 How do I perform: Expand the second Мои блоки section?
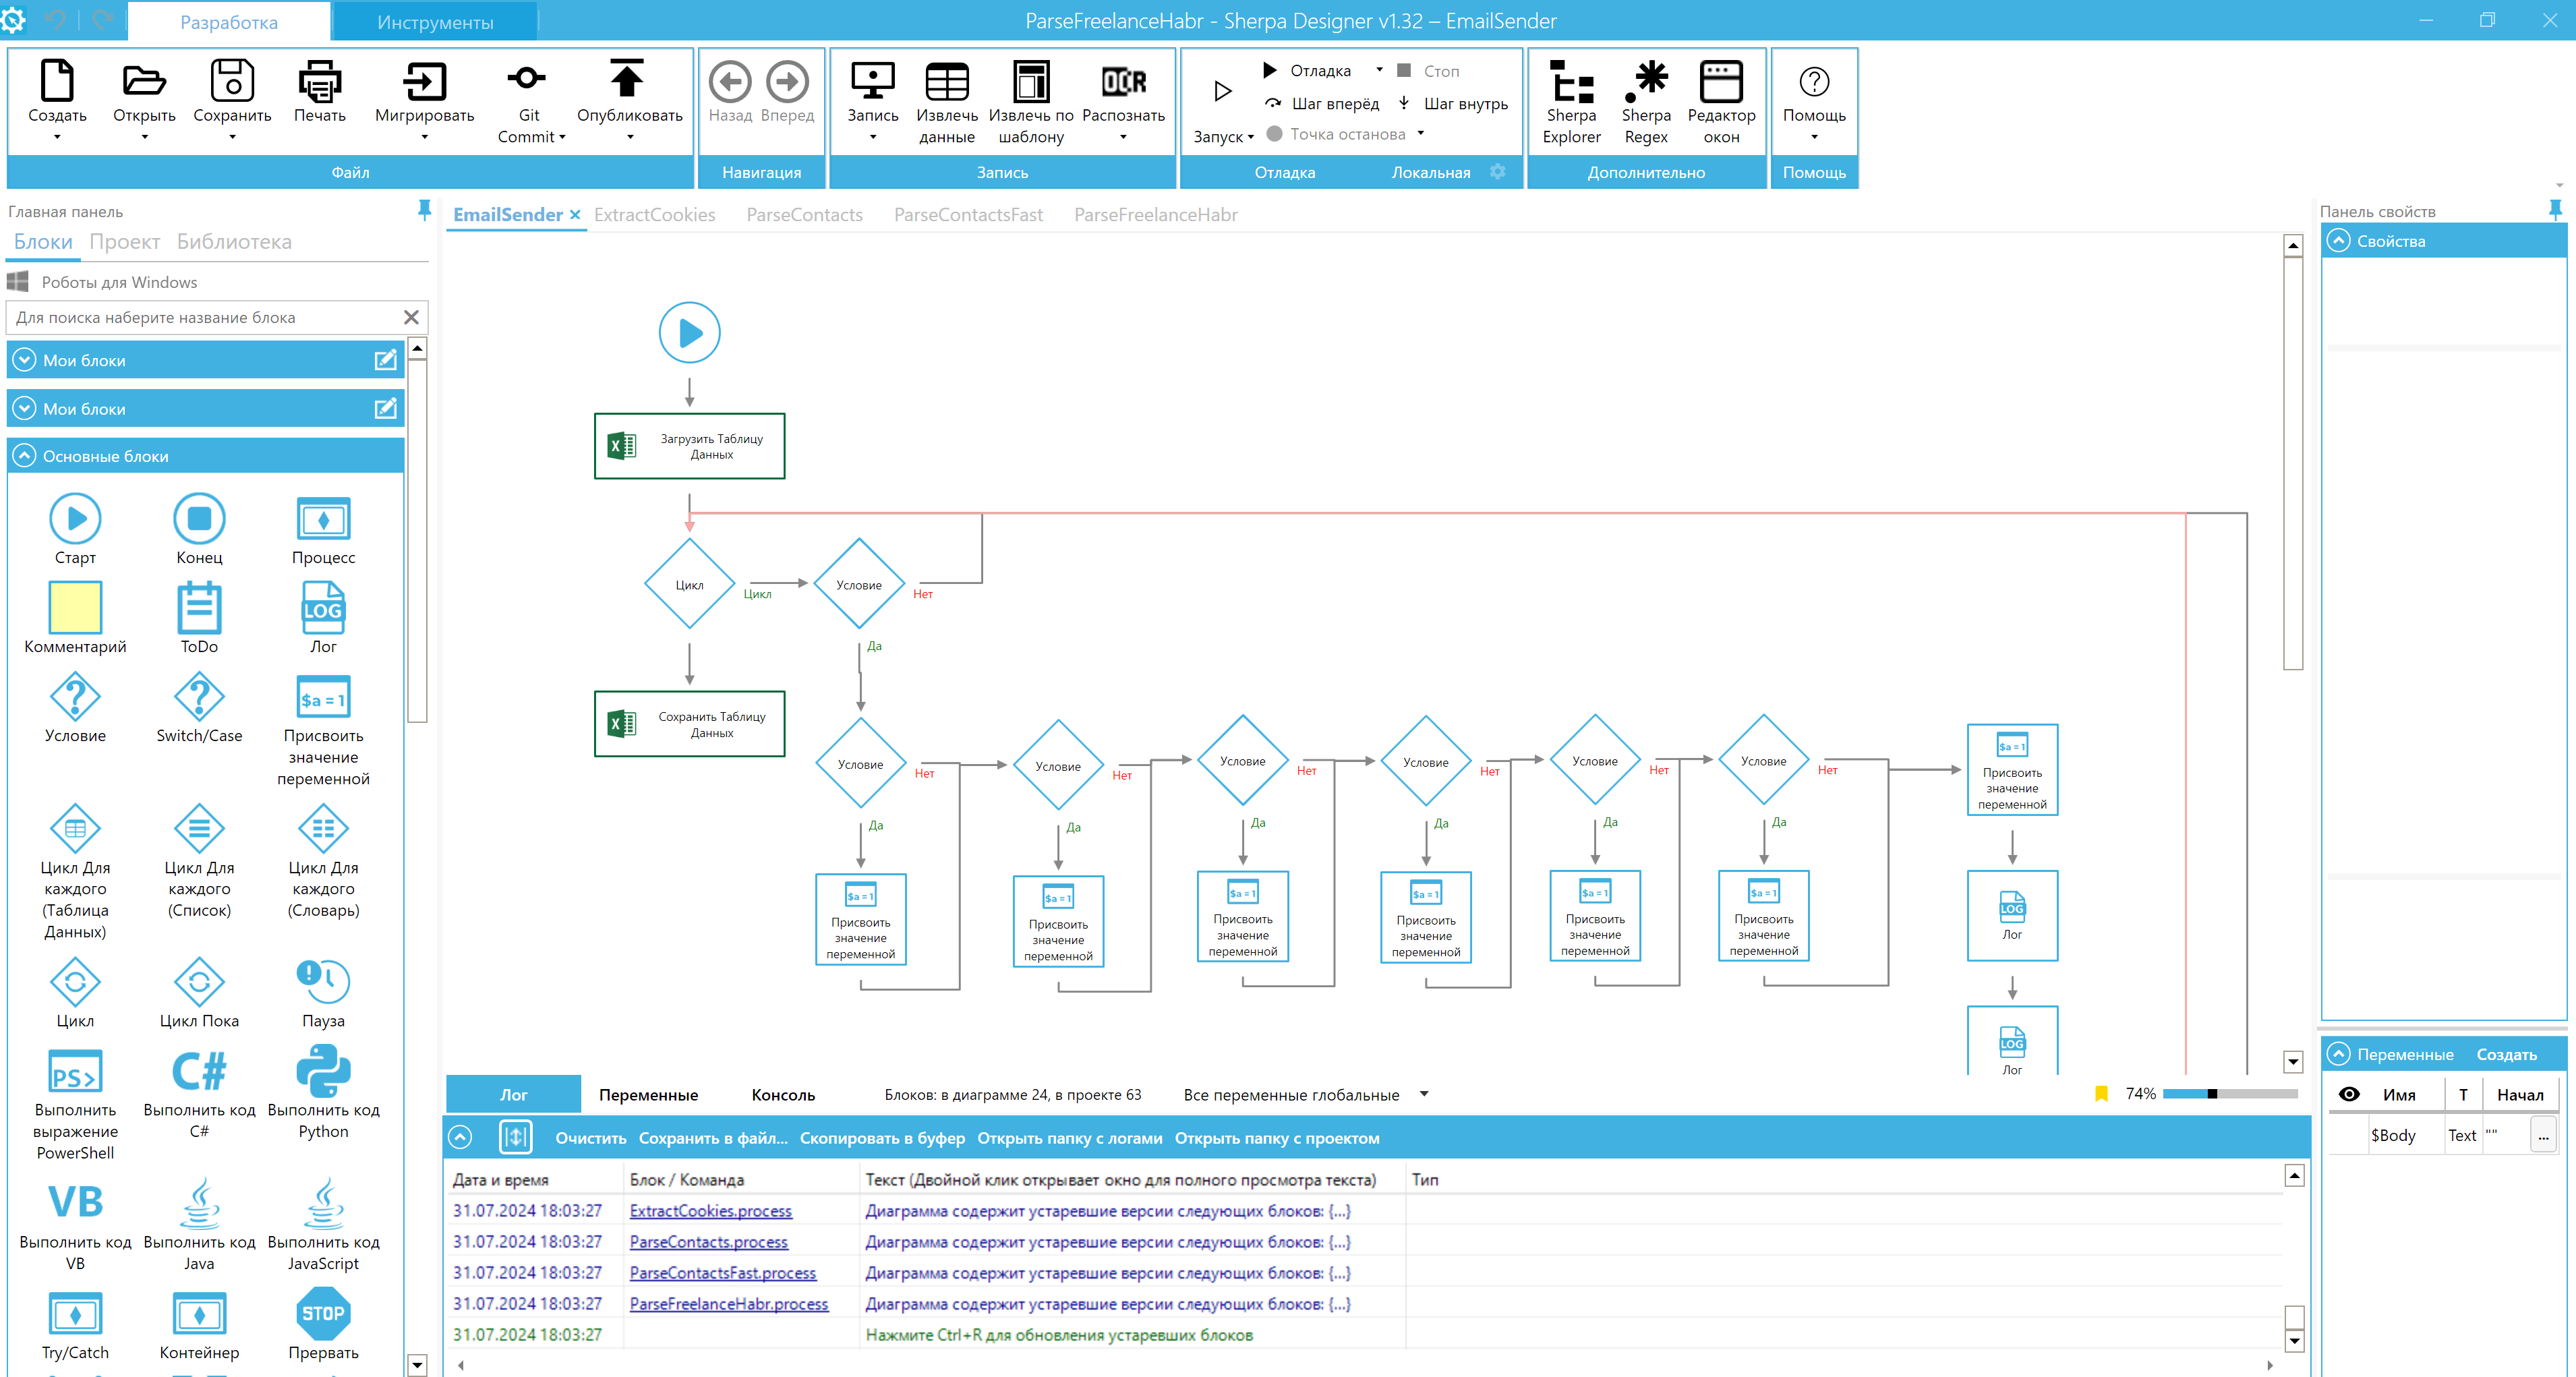coord(24,409)
